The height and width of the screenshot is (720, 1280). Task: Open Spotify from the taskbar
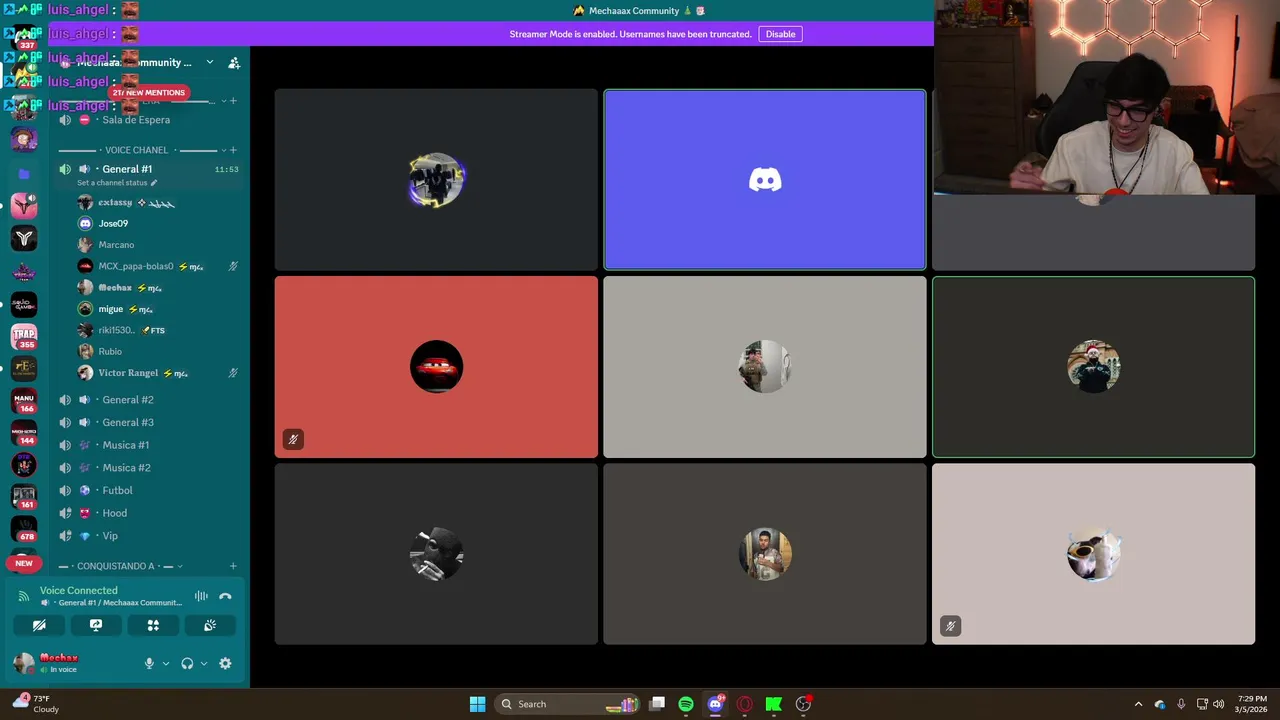pos(686,704)
